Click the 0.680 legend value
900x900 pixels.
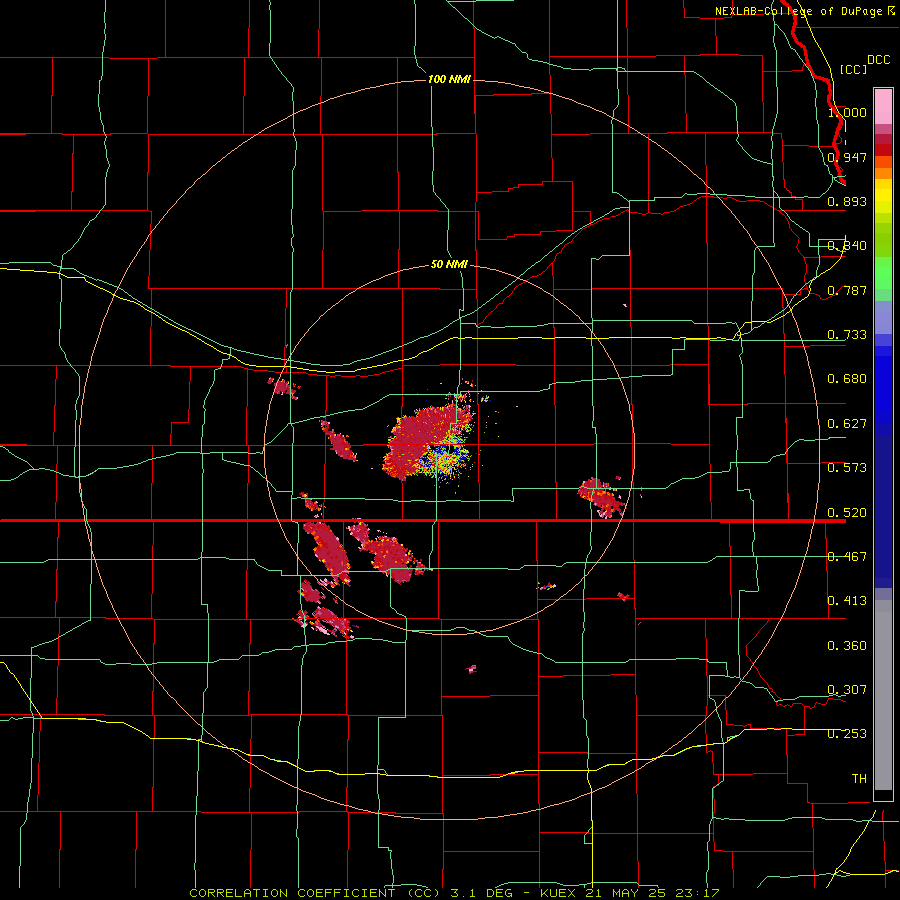847,379
